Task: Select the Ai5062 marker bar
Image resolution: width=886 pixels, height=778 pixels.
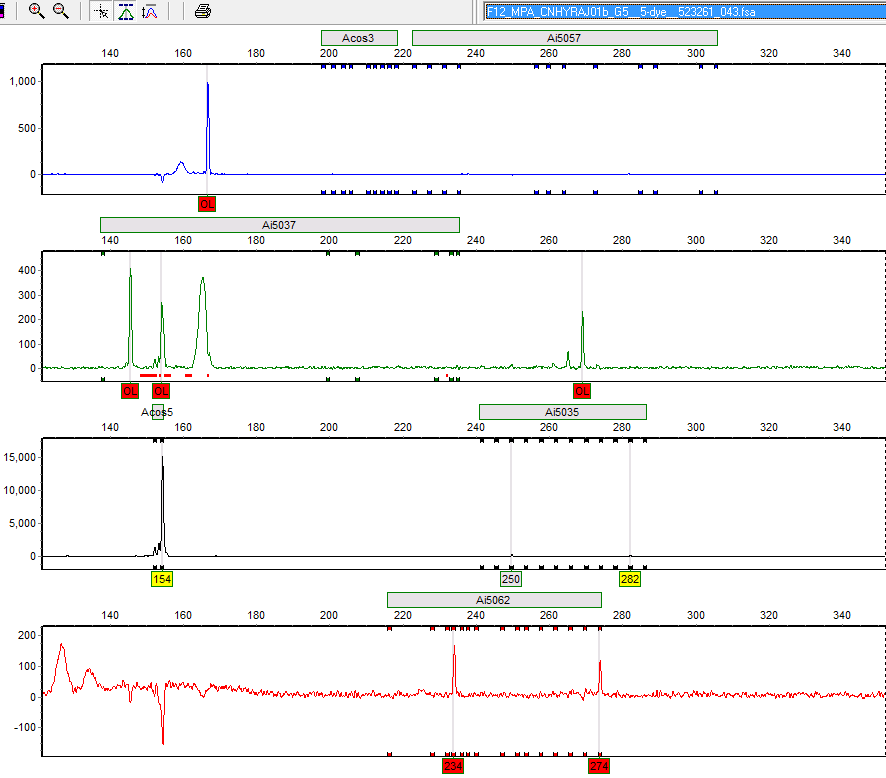Action: [x=494, y=600]
